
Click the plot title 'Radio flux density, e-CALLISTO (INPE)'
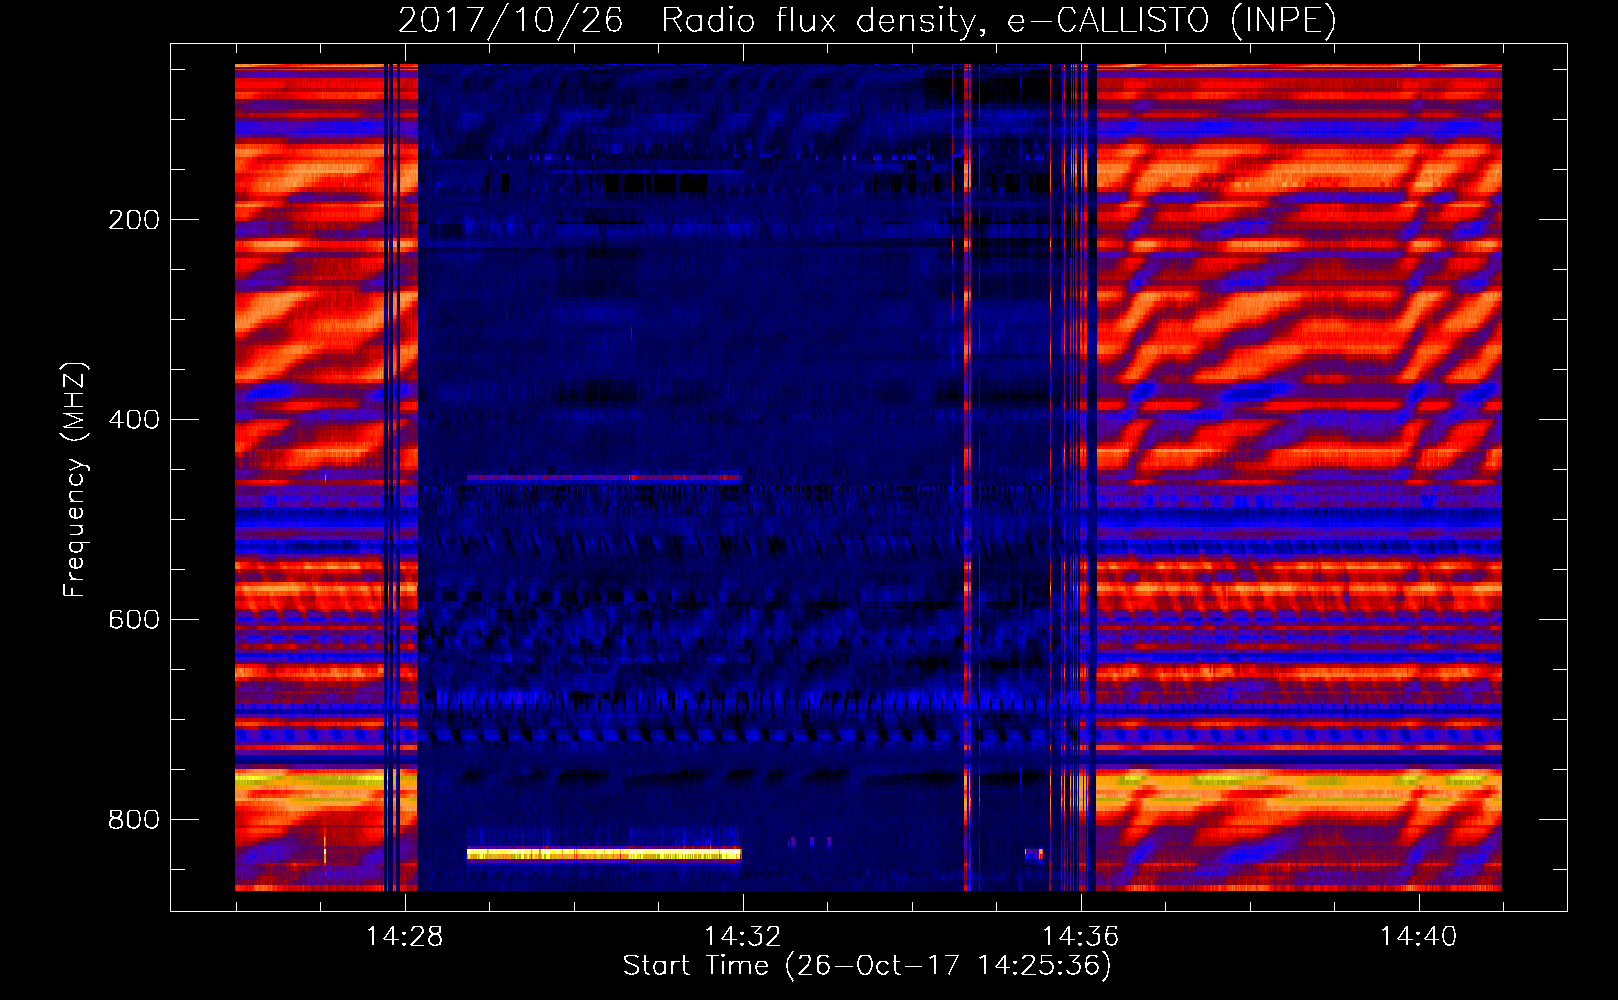click(999, 21)
